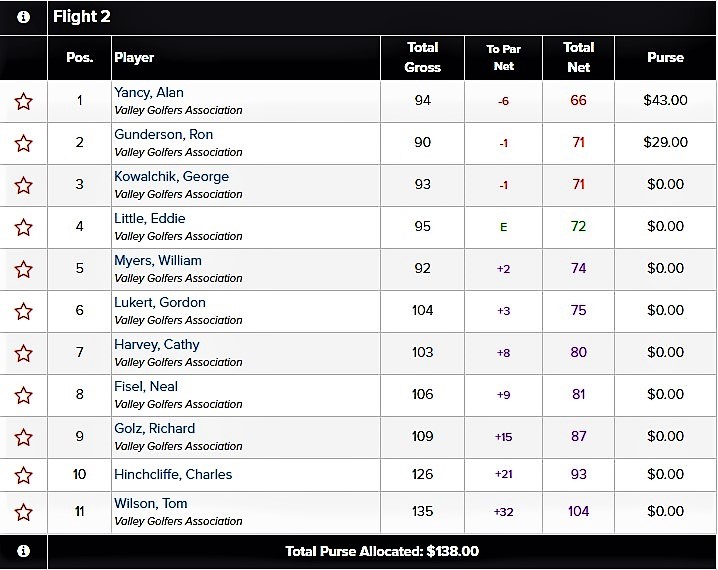The height and width of the screenshot is (570, 718).
Task: Mark Harvey, Cathy as favorite
Action: tap(23, 353)
